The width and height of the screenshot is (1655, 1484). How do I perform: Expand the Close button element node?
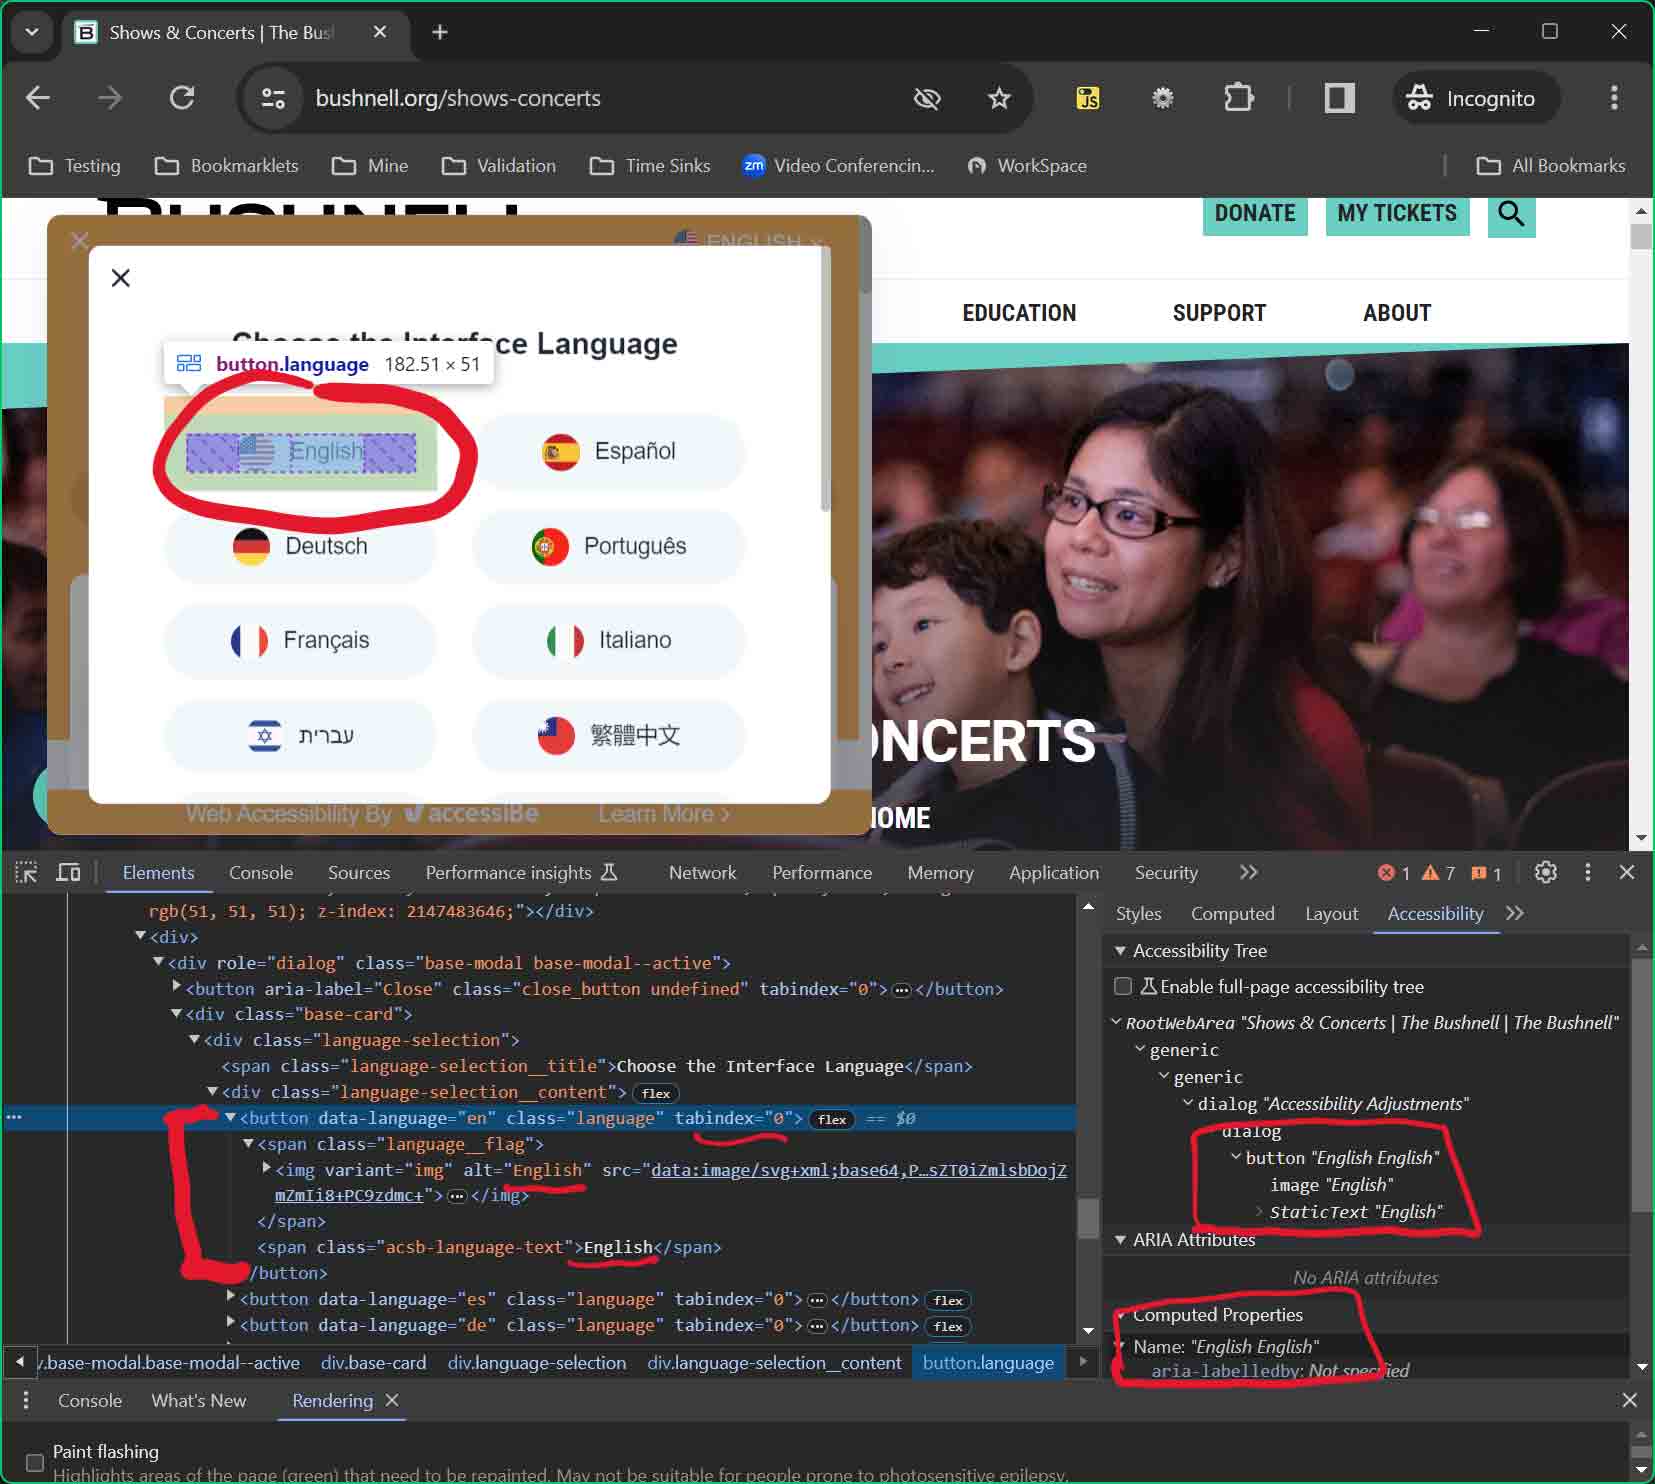(177, 987)
